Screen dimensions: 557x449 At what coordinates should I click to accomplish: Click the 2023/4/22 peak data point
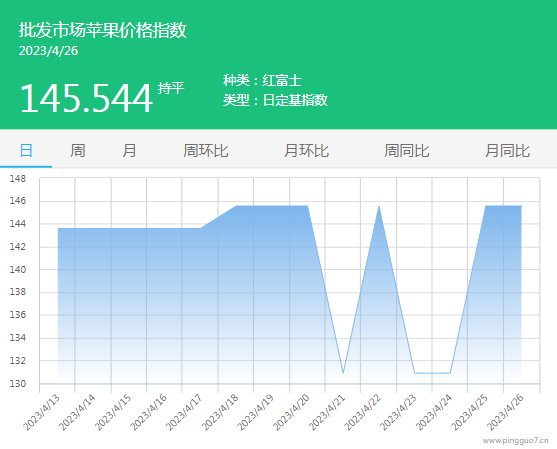[379, 206]
